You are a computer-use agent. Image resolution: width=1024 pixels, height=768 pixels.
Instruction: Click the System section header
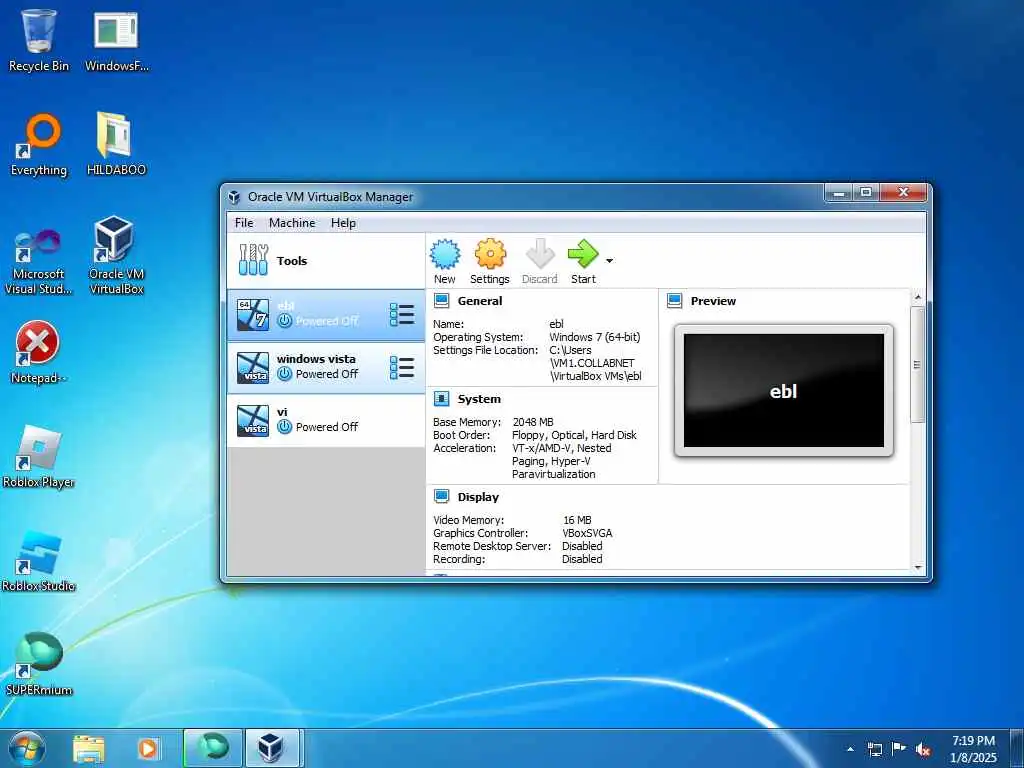click(x=479, y=399)
